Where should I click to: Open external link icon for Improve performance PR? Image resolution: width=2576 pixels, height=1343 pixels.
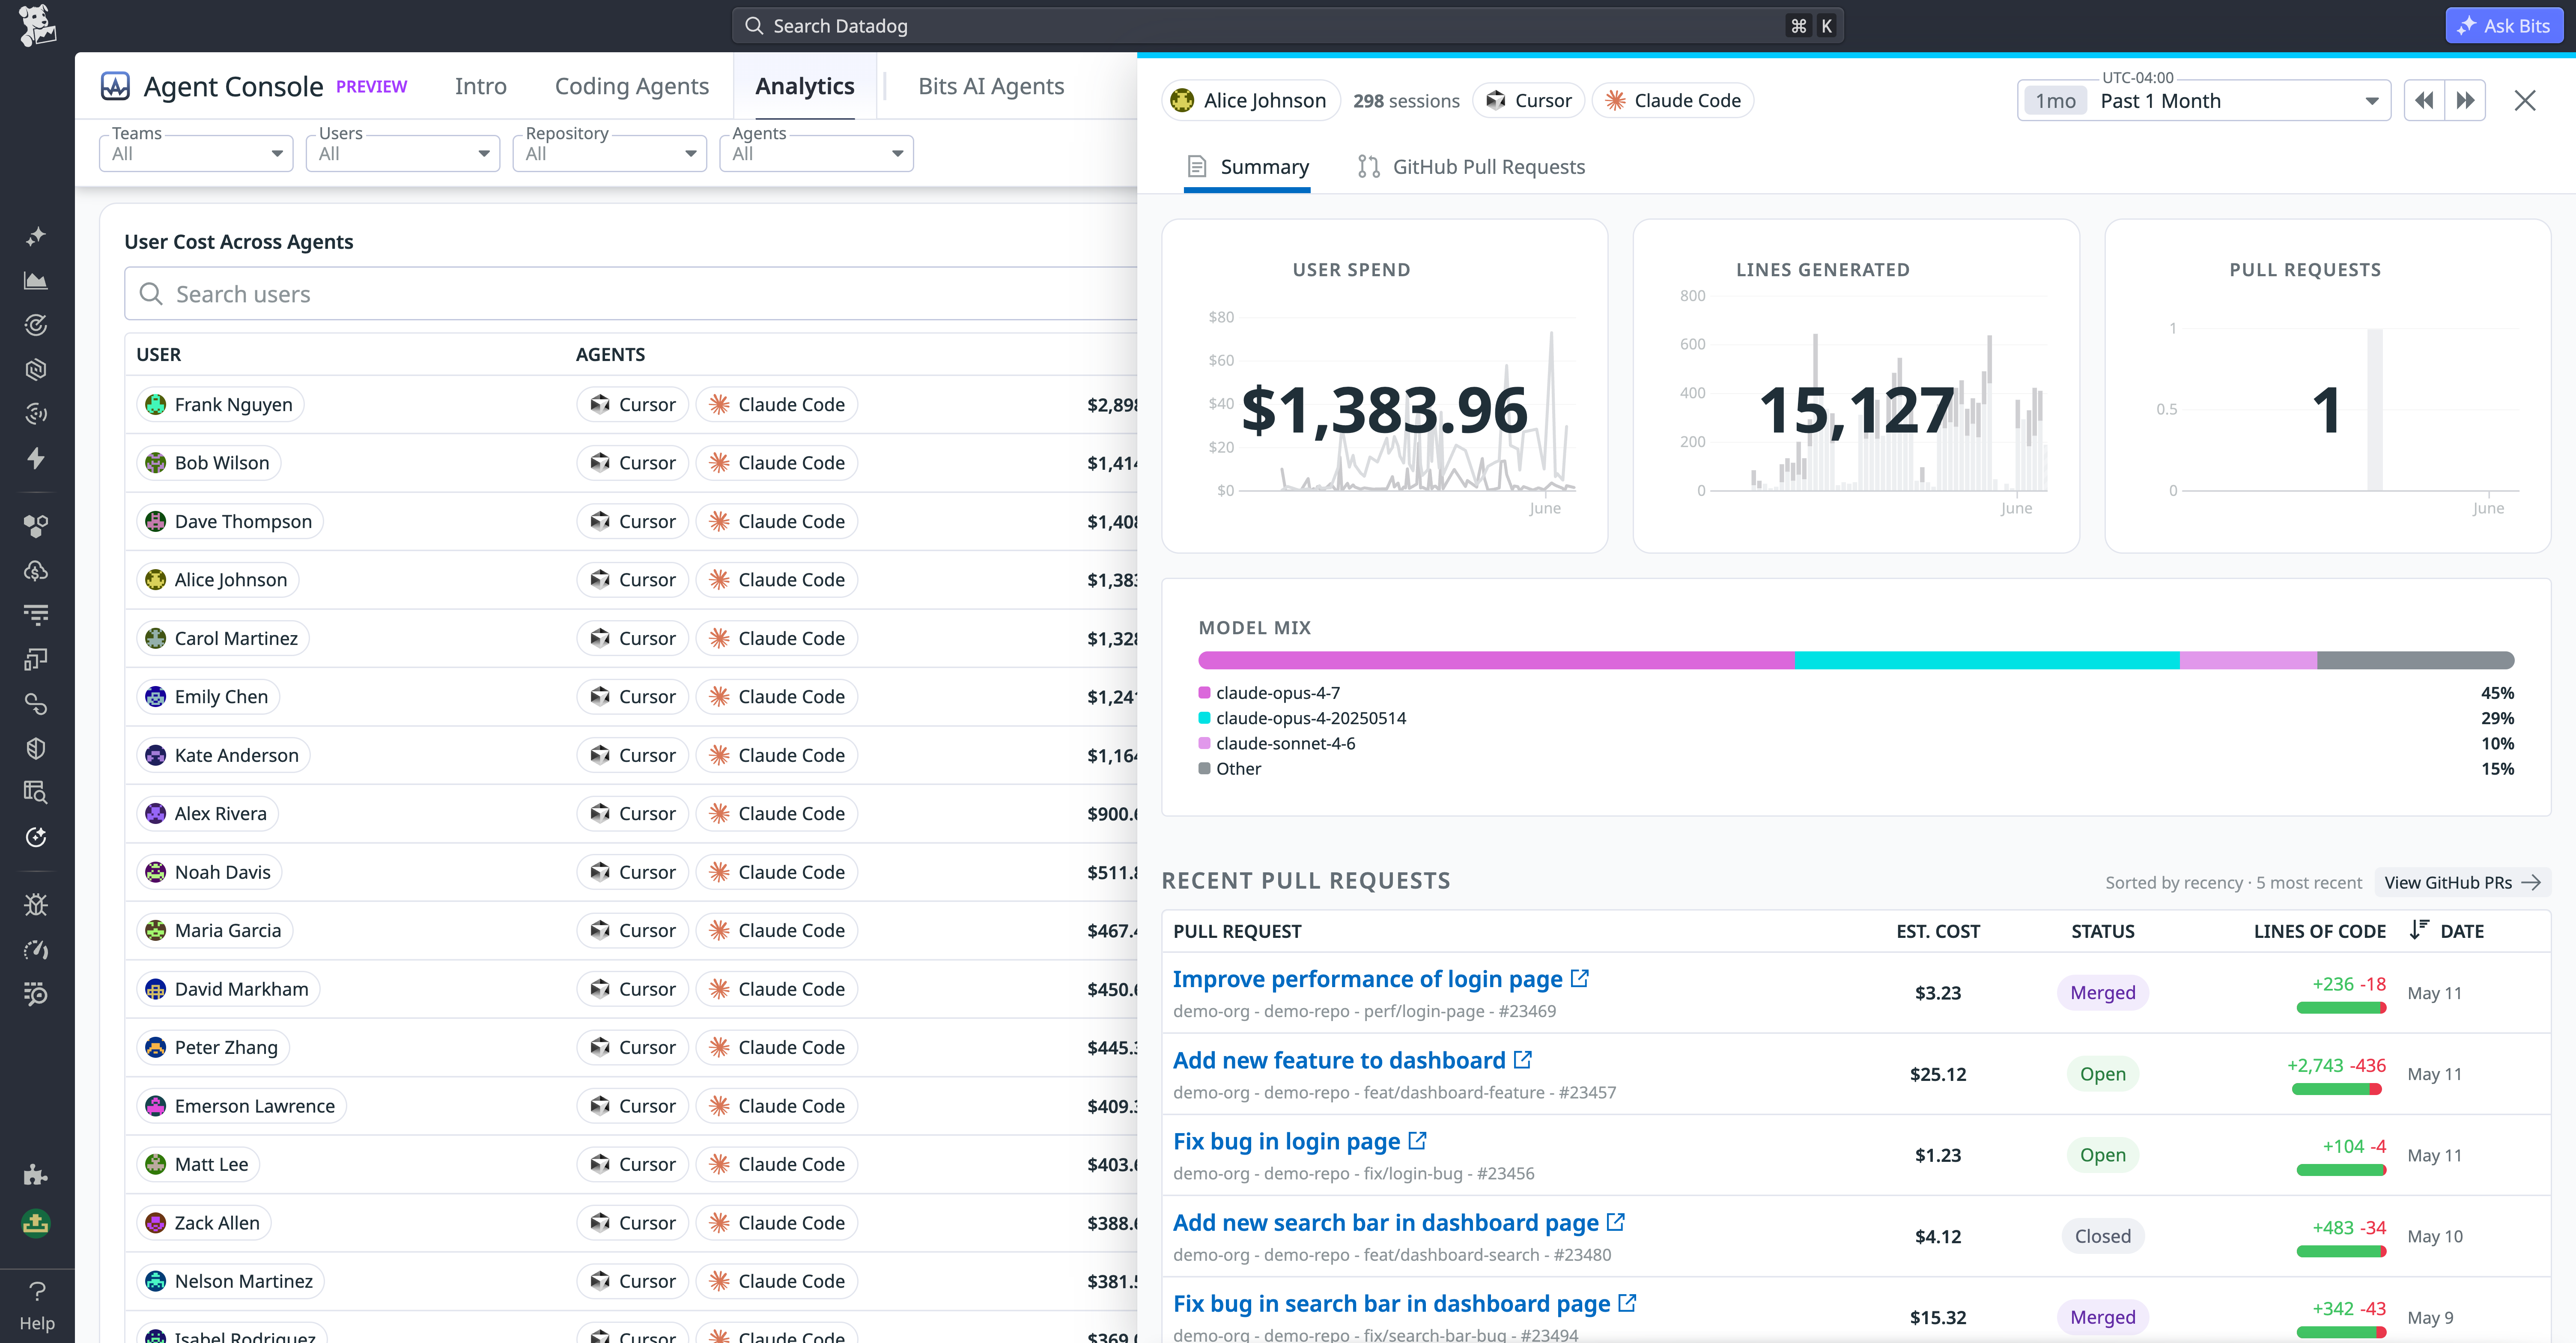[x=1579, y=978]
